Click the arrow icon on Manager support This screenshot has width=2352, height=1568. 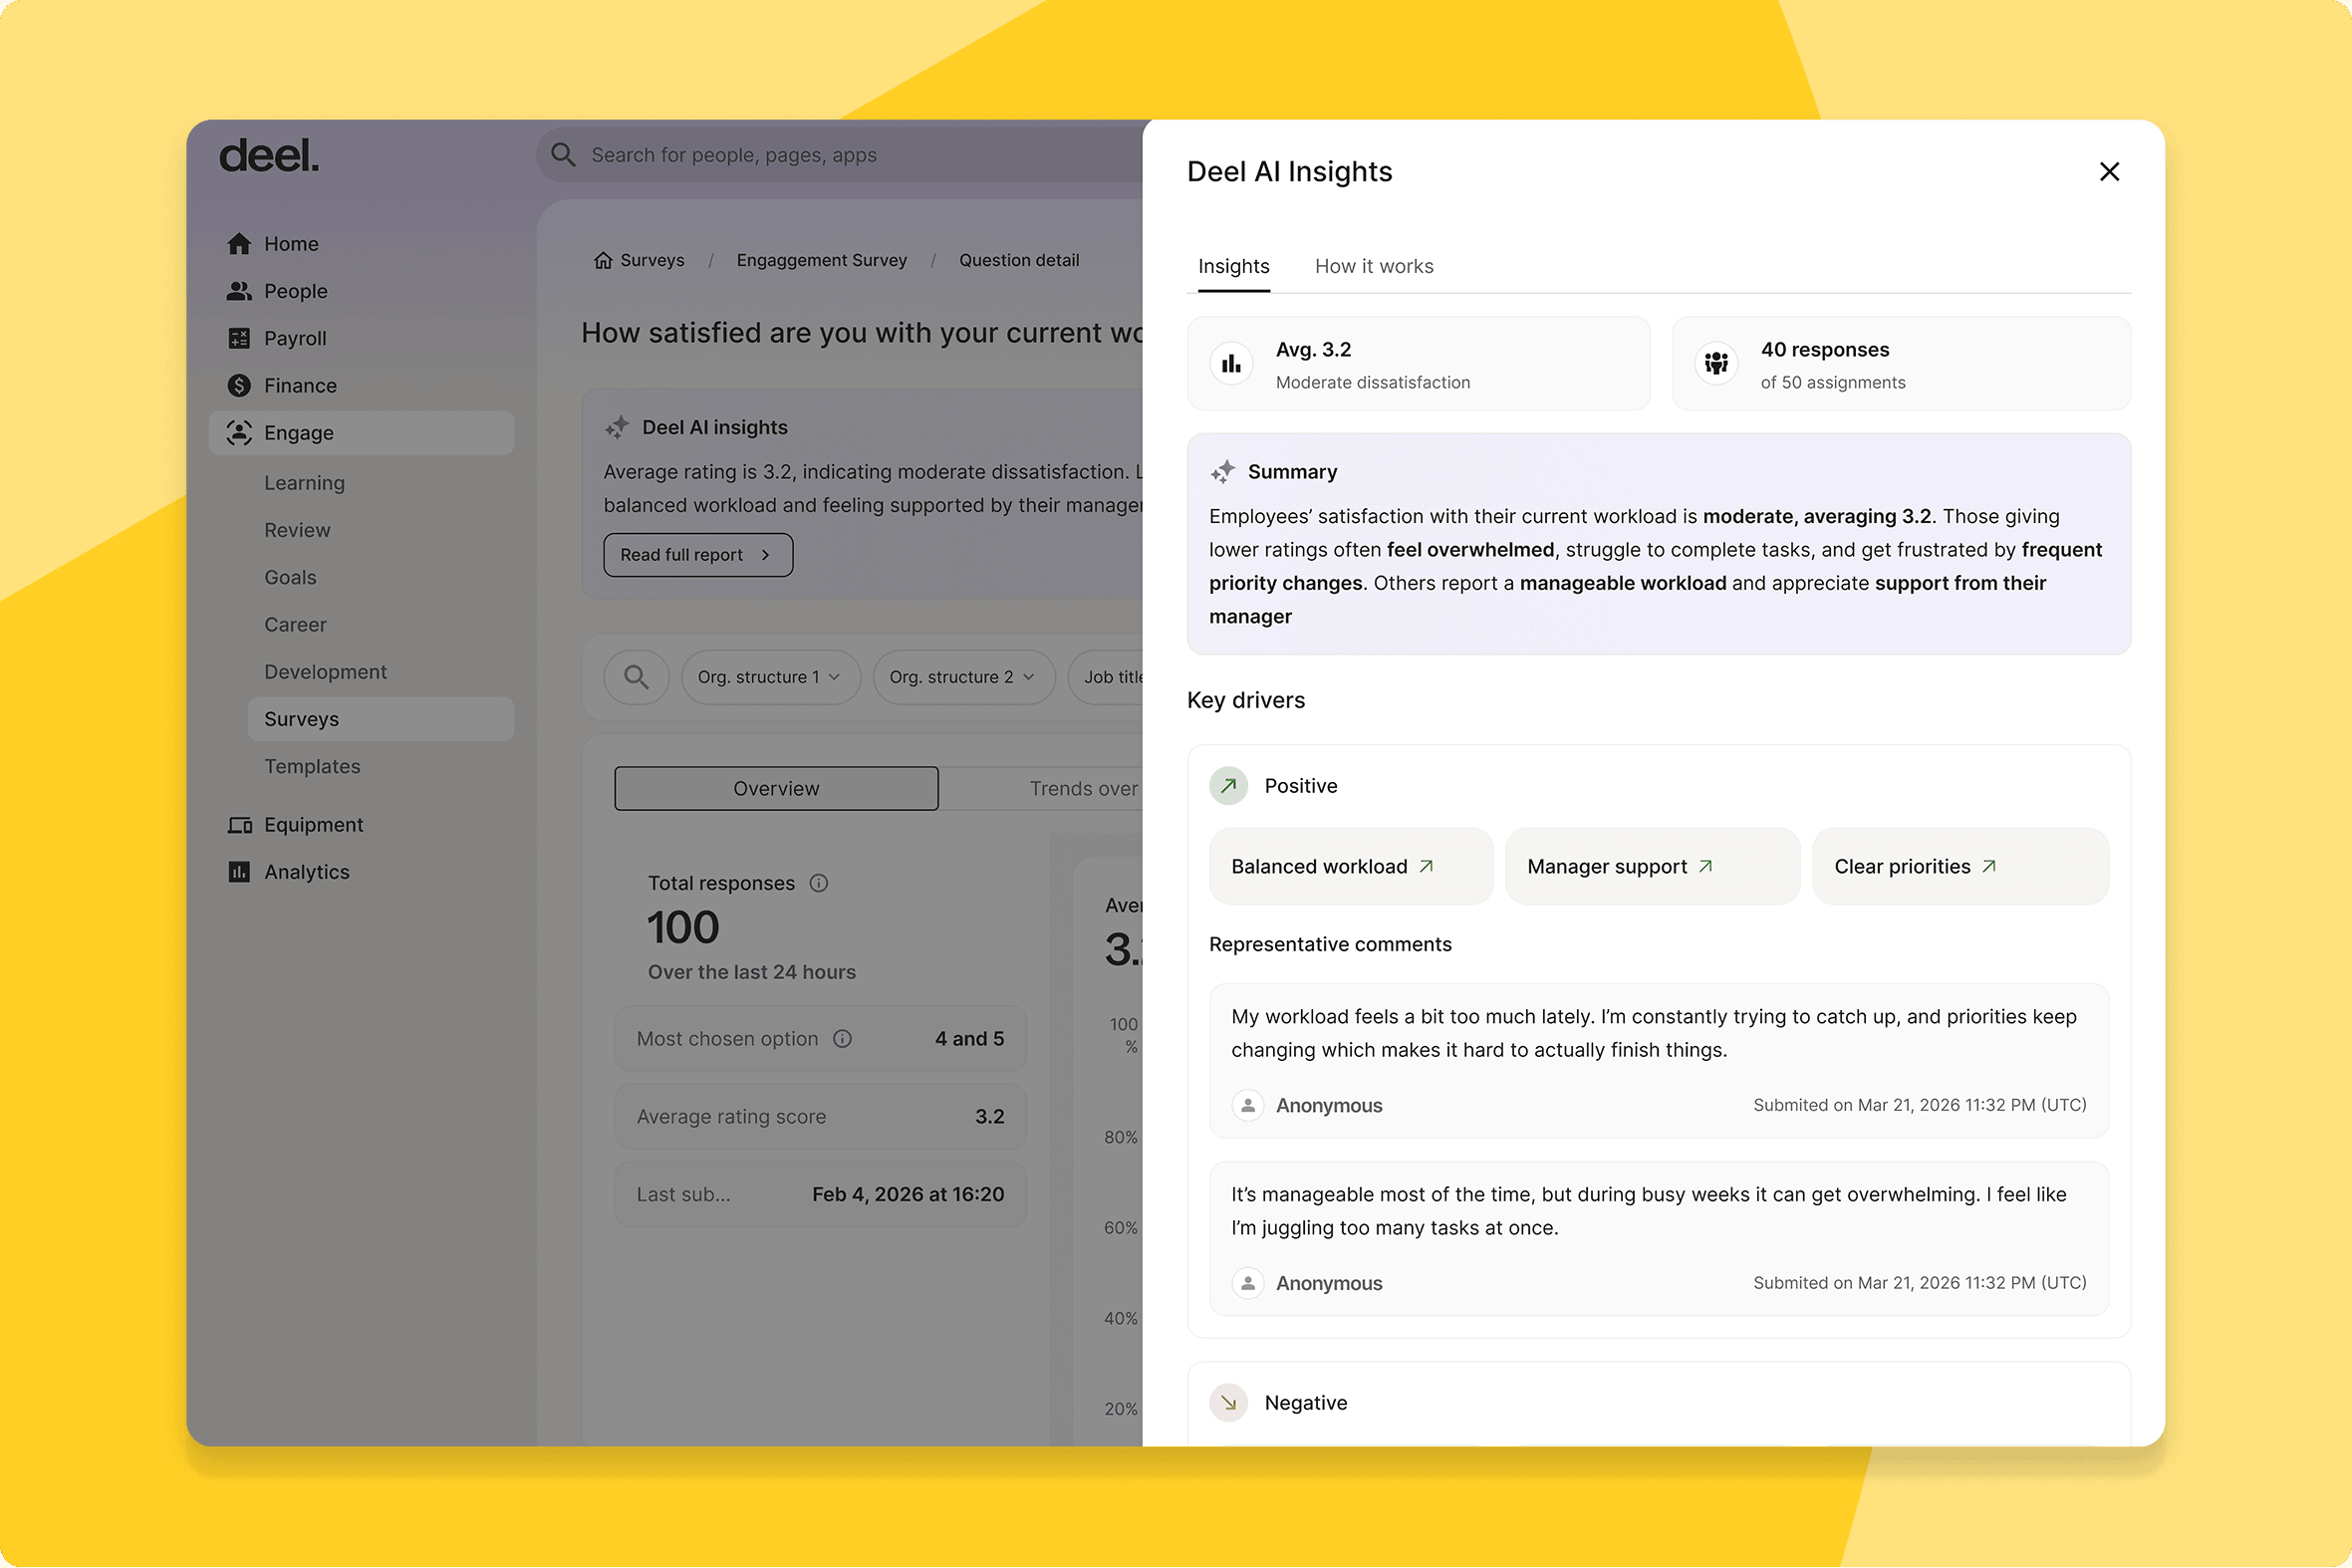(x=1705, y=867)
